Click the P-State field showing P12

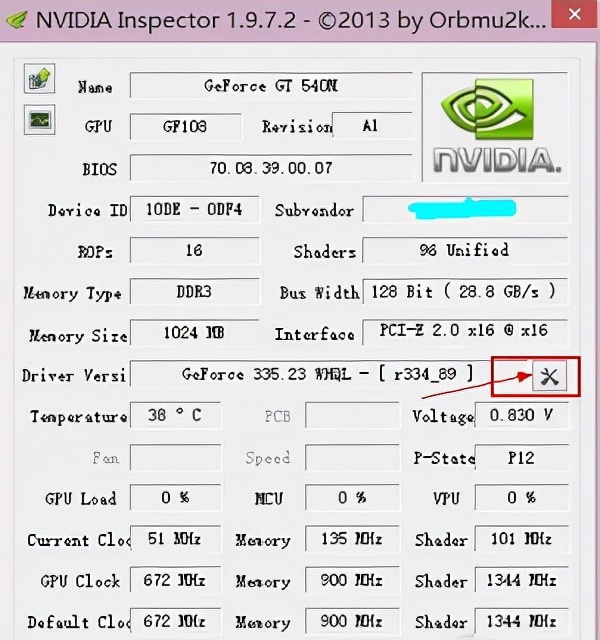click(x=522, y=458)
